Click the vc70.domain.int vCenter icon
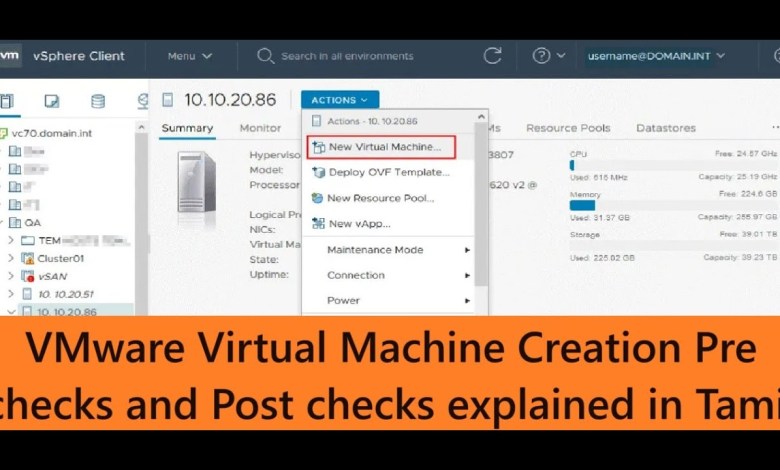The image size is (780, 470). (x=4, y=133)
